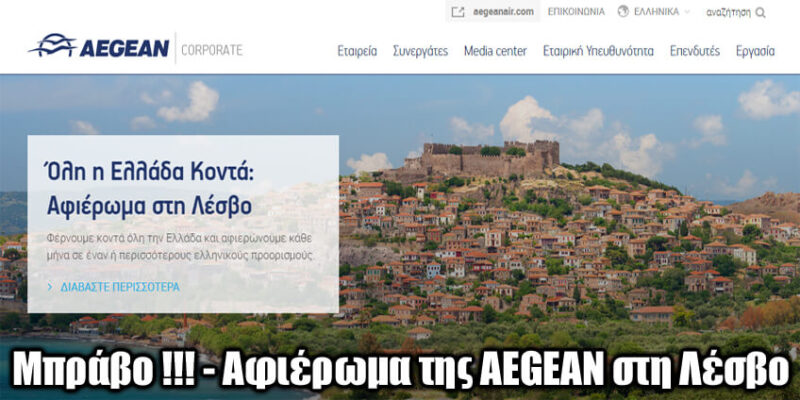Click the chevron before ΔΙΑΒΑΣΤΕ ΠΕΡΙΣΣΟΤΕΡΑ
Viewport: 800px width, 400px height.
coord(49,287)
